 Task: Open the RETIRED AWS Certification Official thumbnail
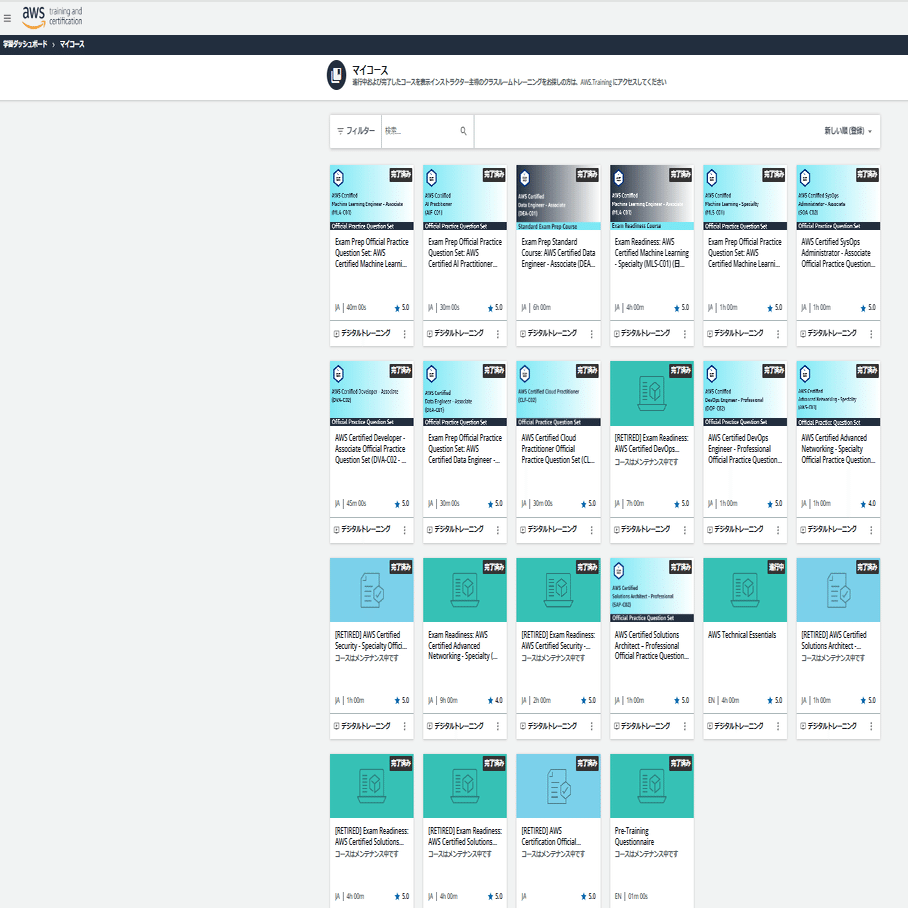pyautogui.click(x=558, y=786)
